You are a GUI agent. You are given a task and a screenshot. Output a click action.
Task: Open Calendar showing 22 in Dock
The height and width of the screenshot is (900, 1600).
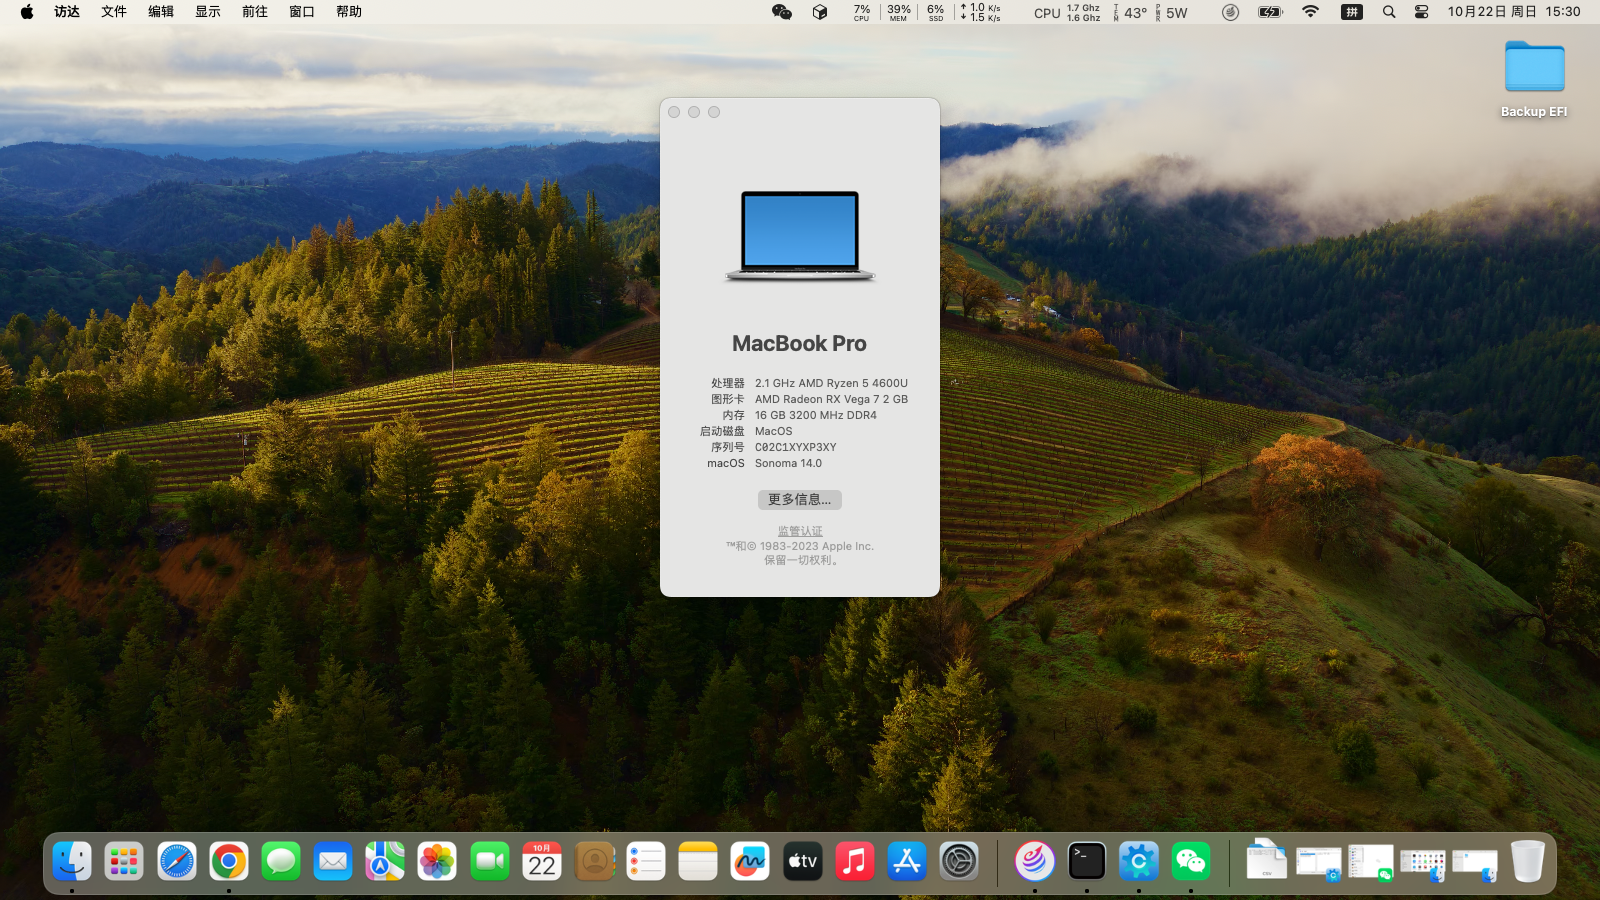click(x=542, y=861)
